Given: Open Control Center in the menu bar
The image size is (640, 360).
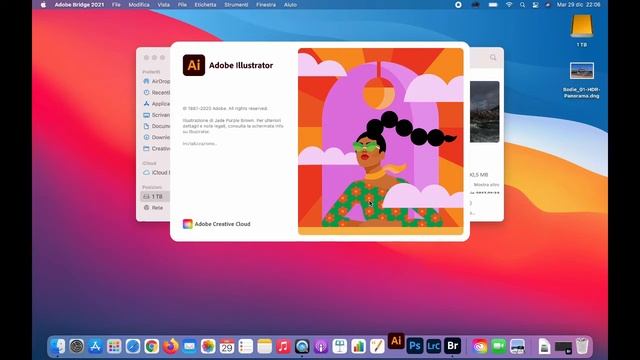Looking at the screenshot, I should pos(536,5).
